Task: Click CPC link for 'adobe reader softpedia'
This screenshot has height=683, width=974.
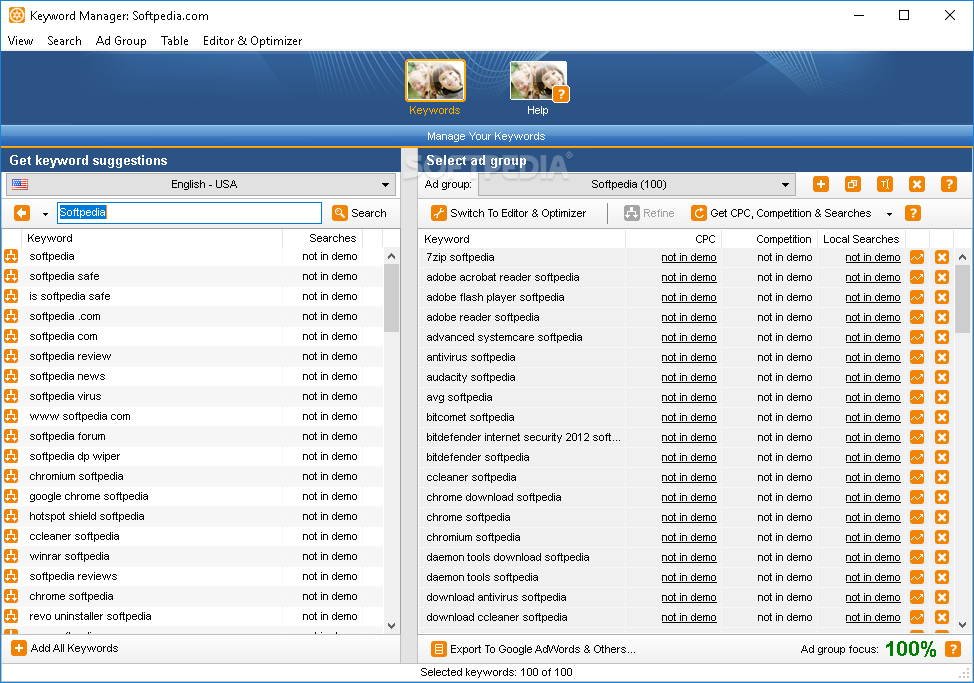Action: 688,317
